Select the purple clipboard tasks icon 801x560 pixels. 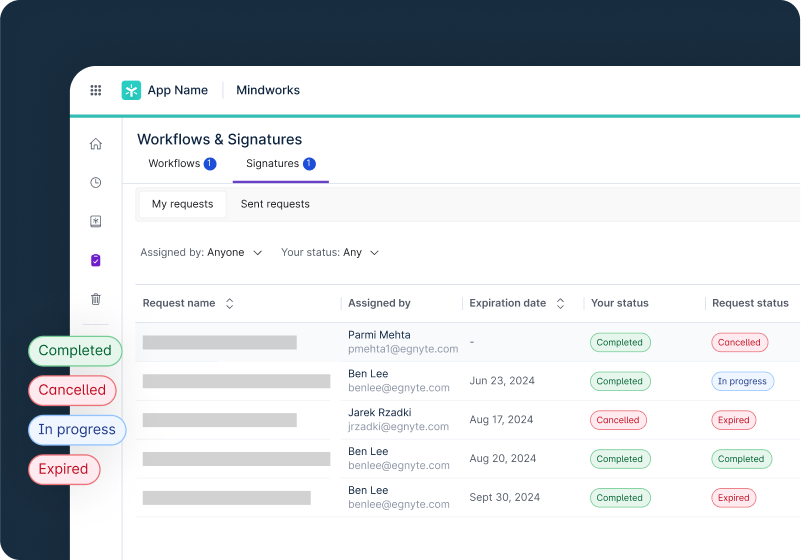pyautogui.click(x=96, y=260)
